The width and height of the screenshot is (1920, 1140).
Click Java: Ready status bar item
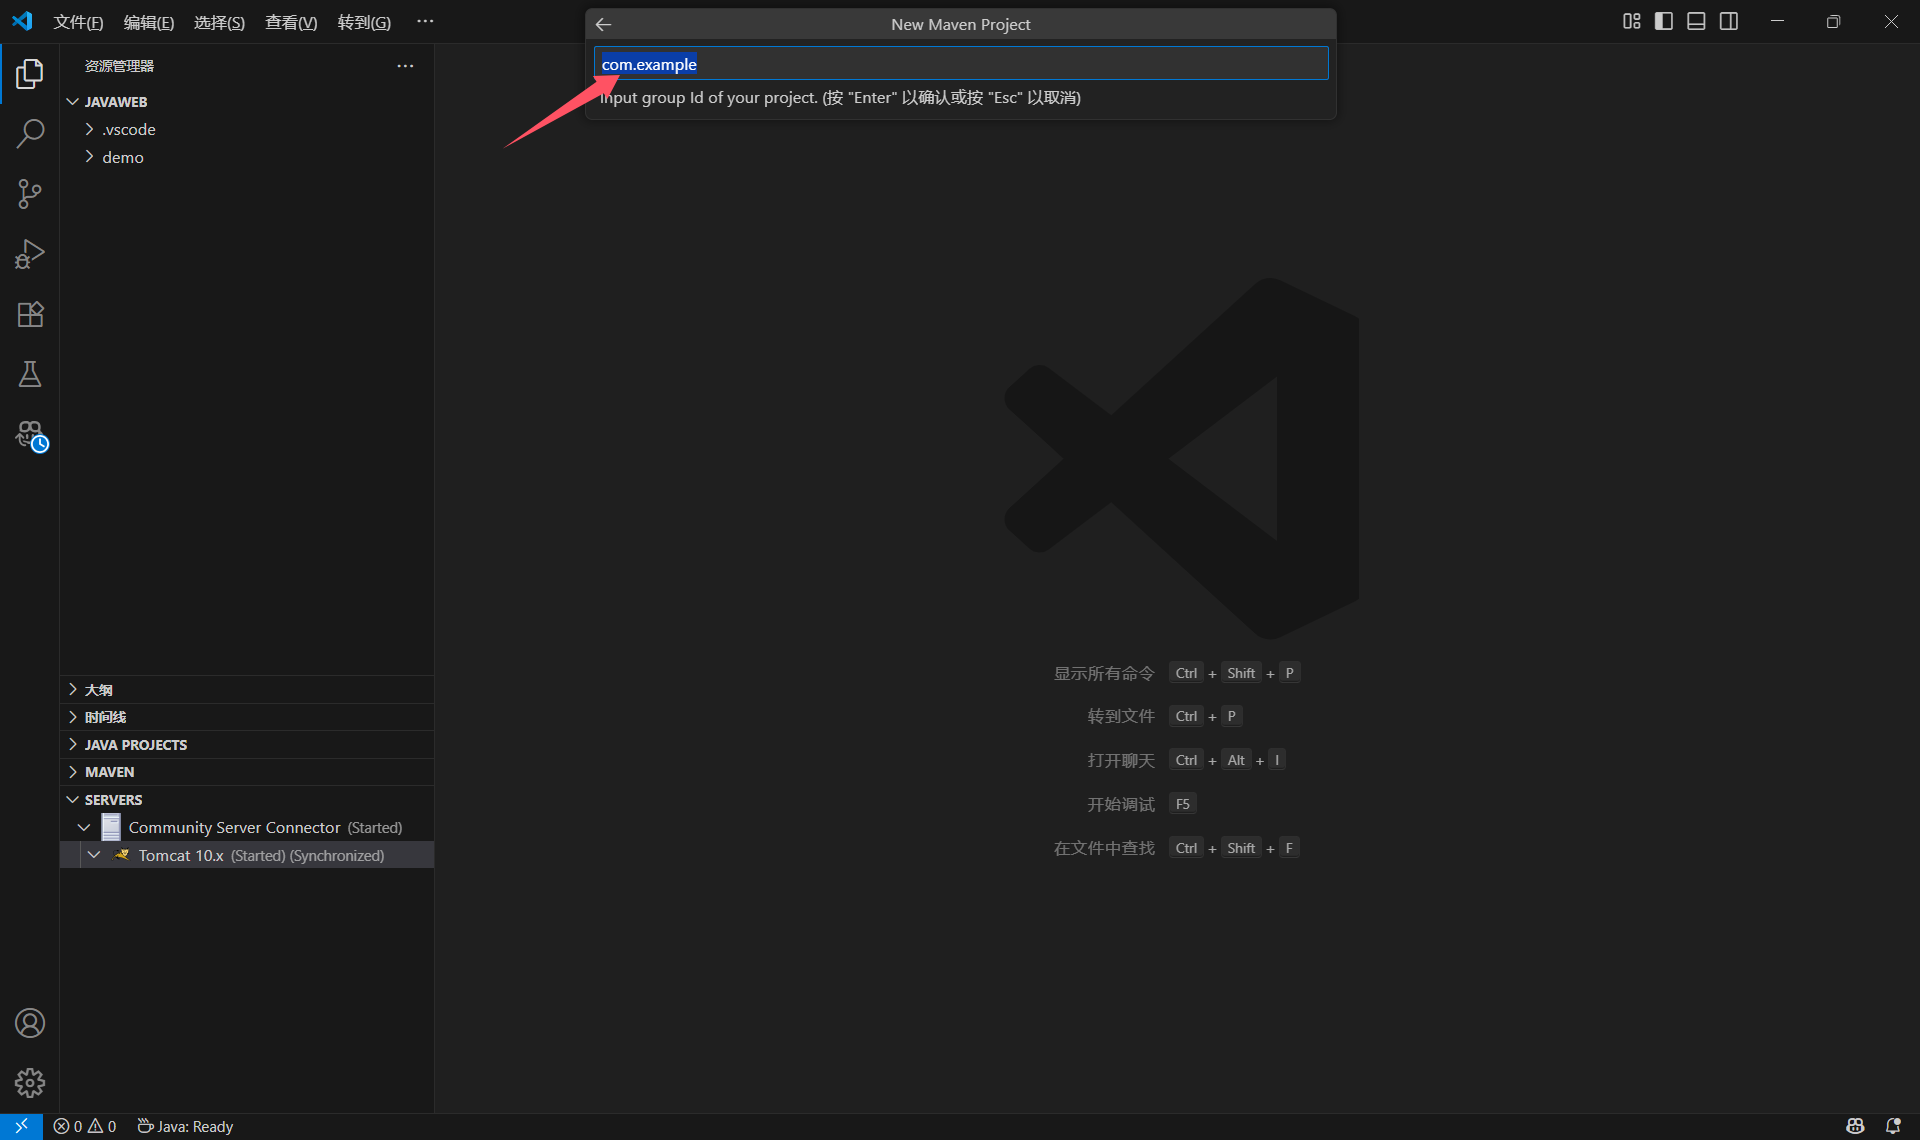pyautogui.click(x=186, y=1126)
